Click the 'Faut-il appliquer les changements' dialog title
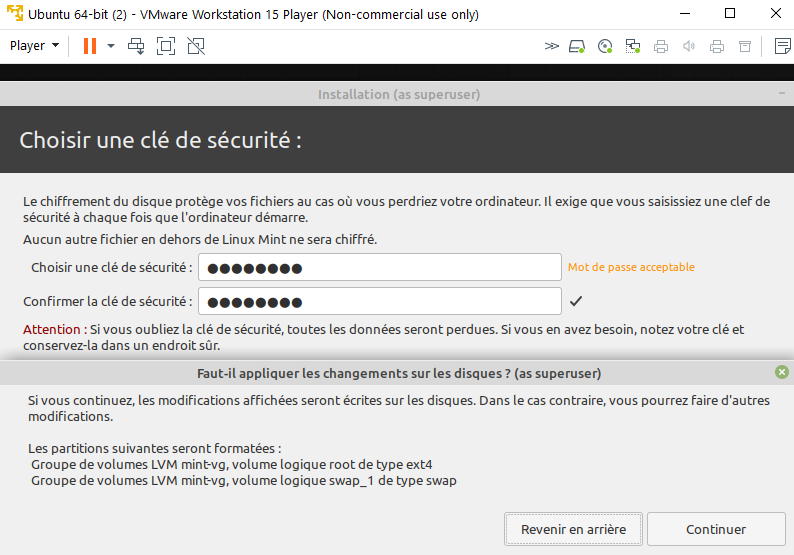This screenshot has width=794, height=555. tap(399, 374)
